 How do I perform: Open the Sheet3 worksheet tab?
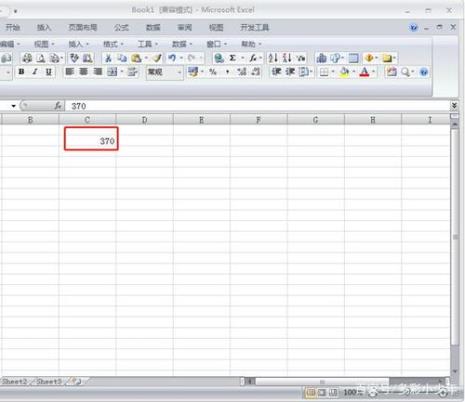pos(49,381)
